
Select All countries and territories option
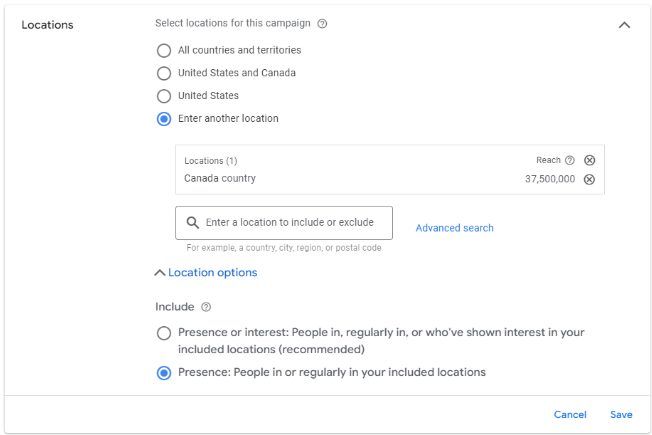(164, 50)
